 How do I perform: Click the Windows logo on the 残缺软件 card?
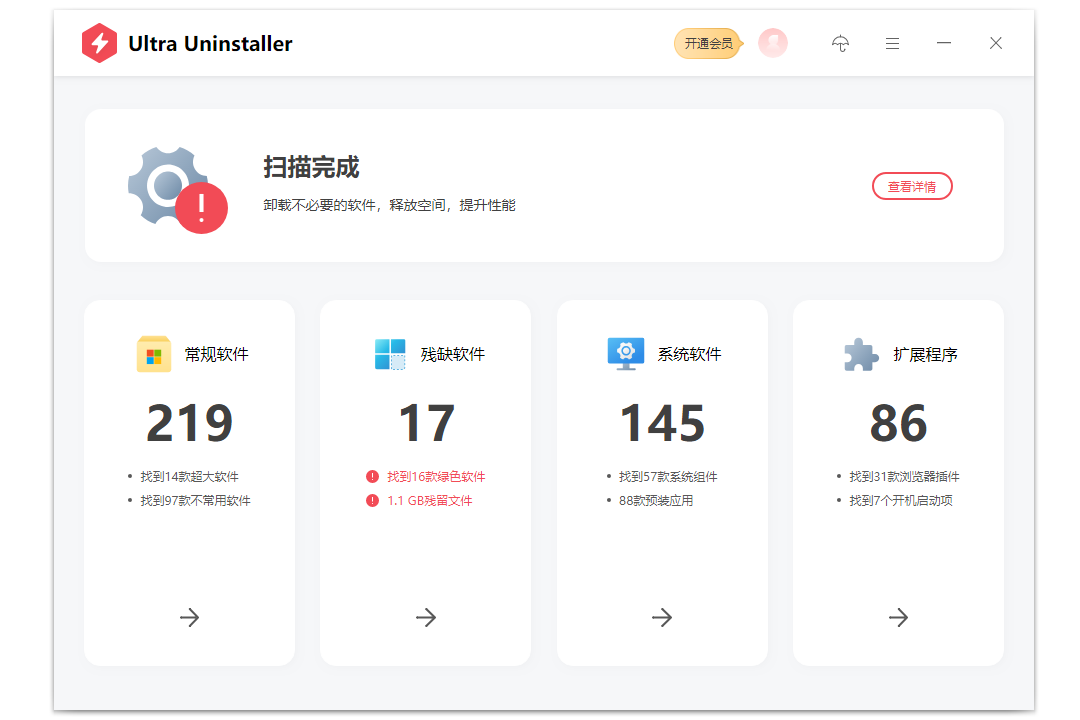tap(389, 353)
